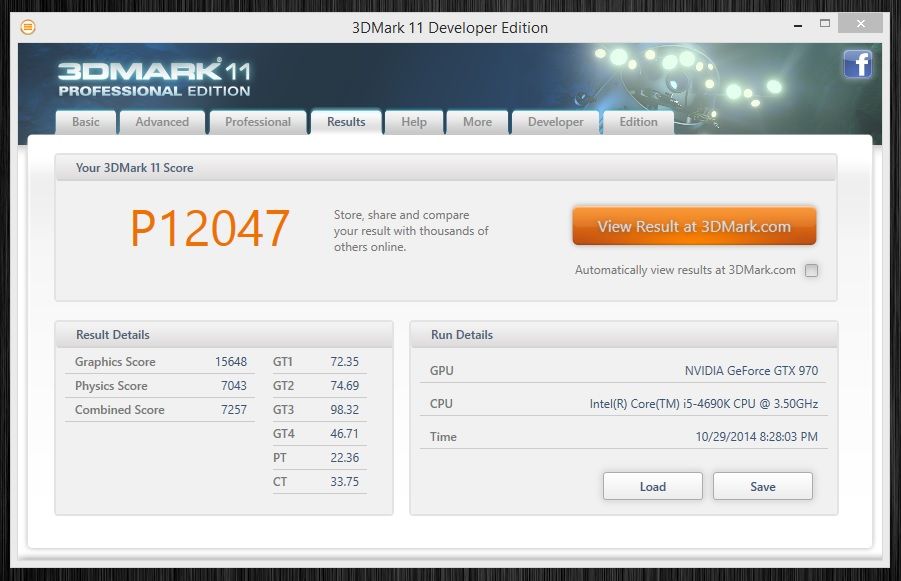Click the Store, share and compare description text

[x=411, y=231]
